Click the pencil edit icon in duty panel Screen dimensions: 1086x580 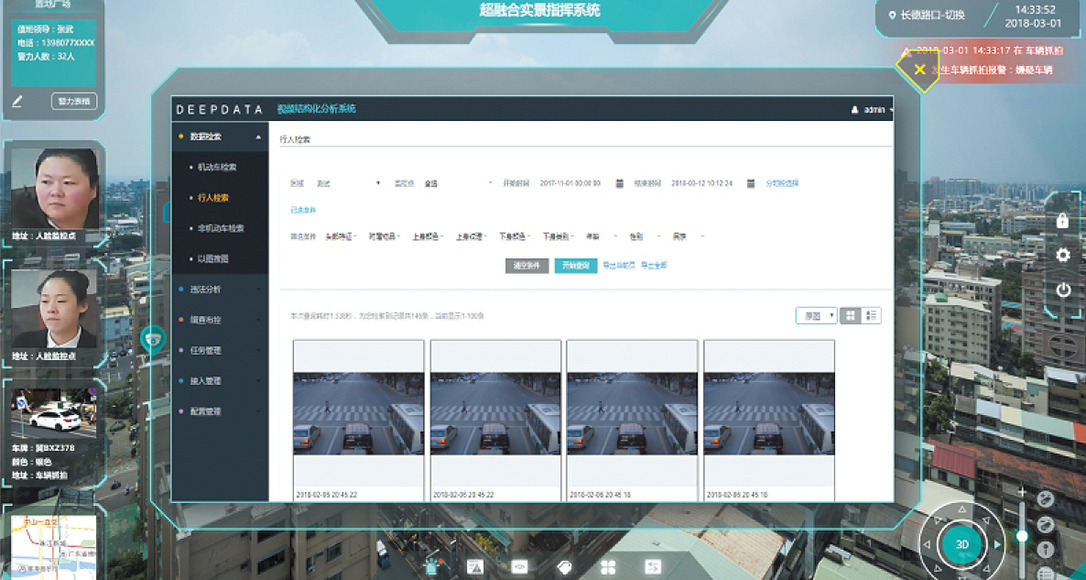pos(17,101)
